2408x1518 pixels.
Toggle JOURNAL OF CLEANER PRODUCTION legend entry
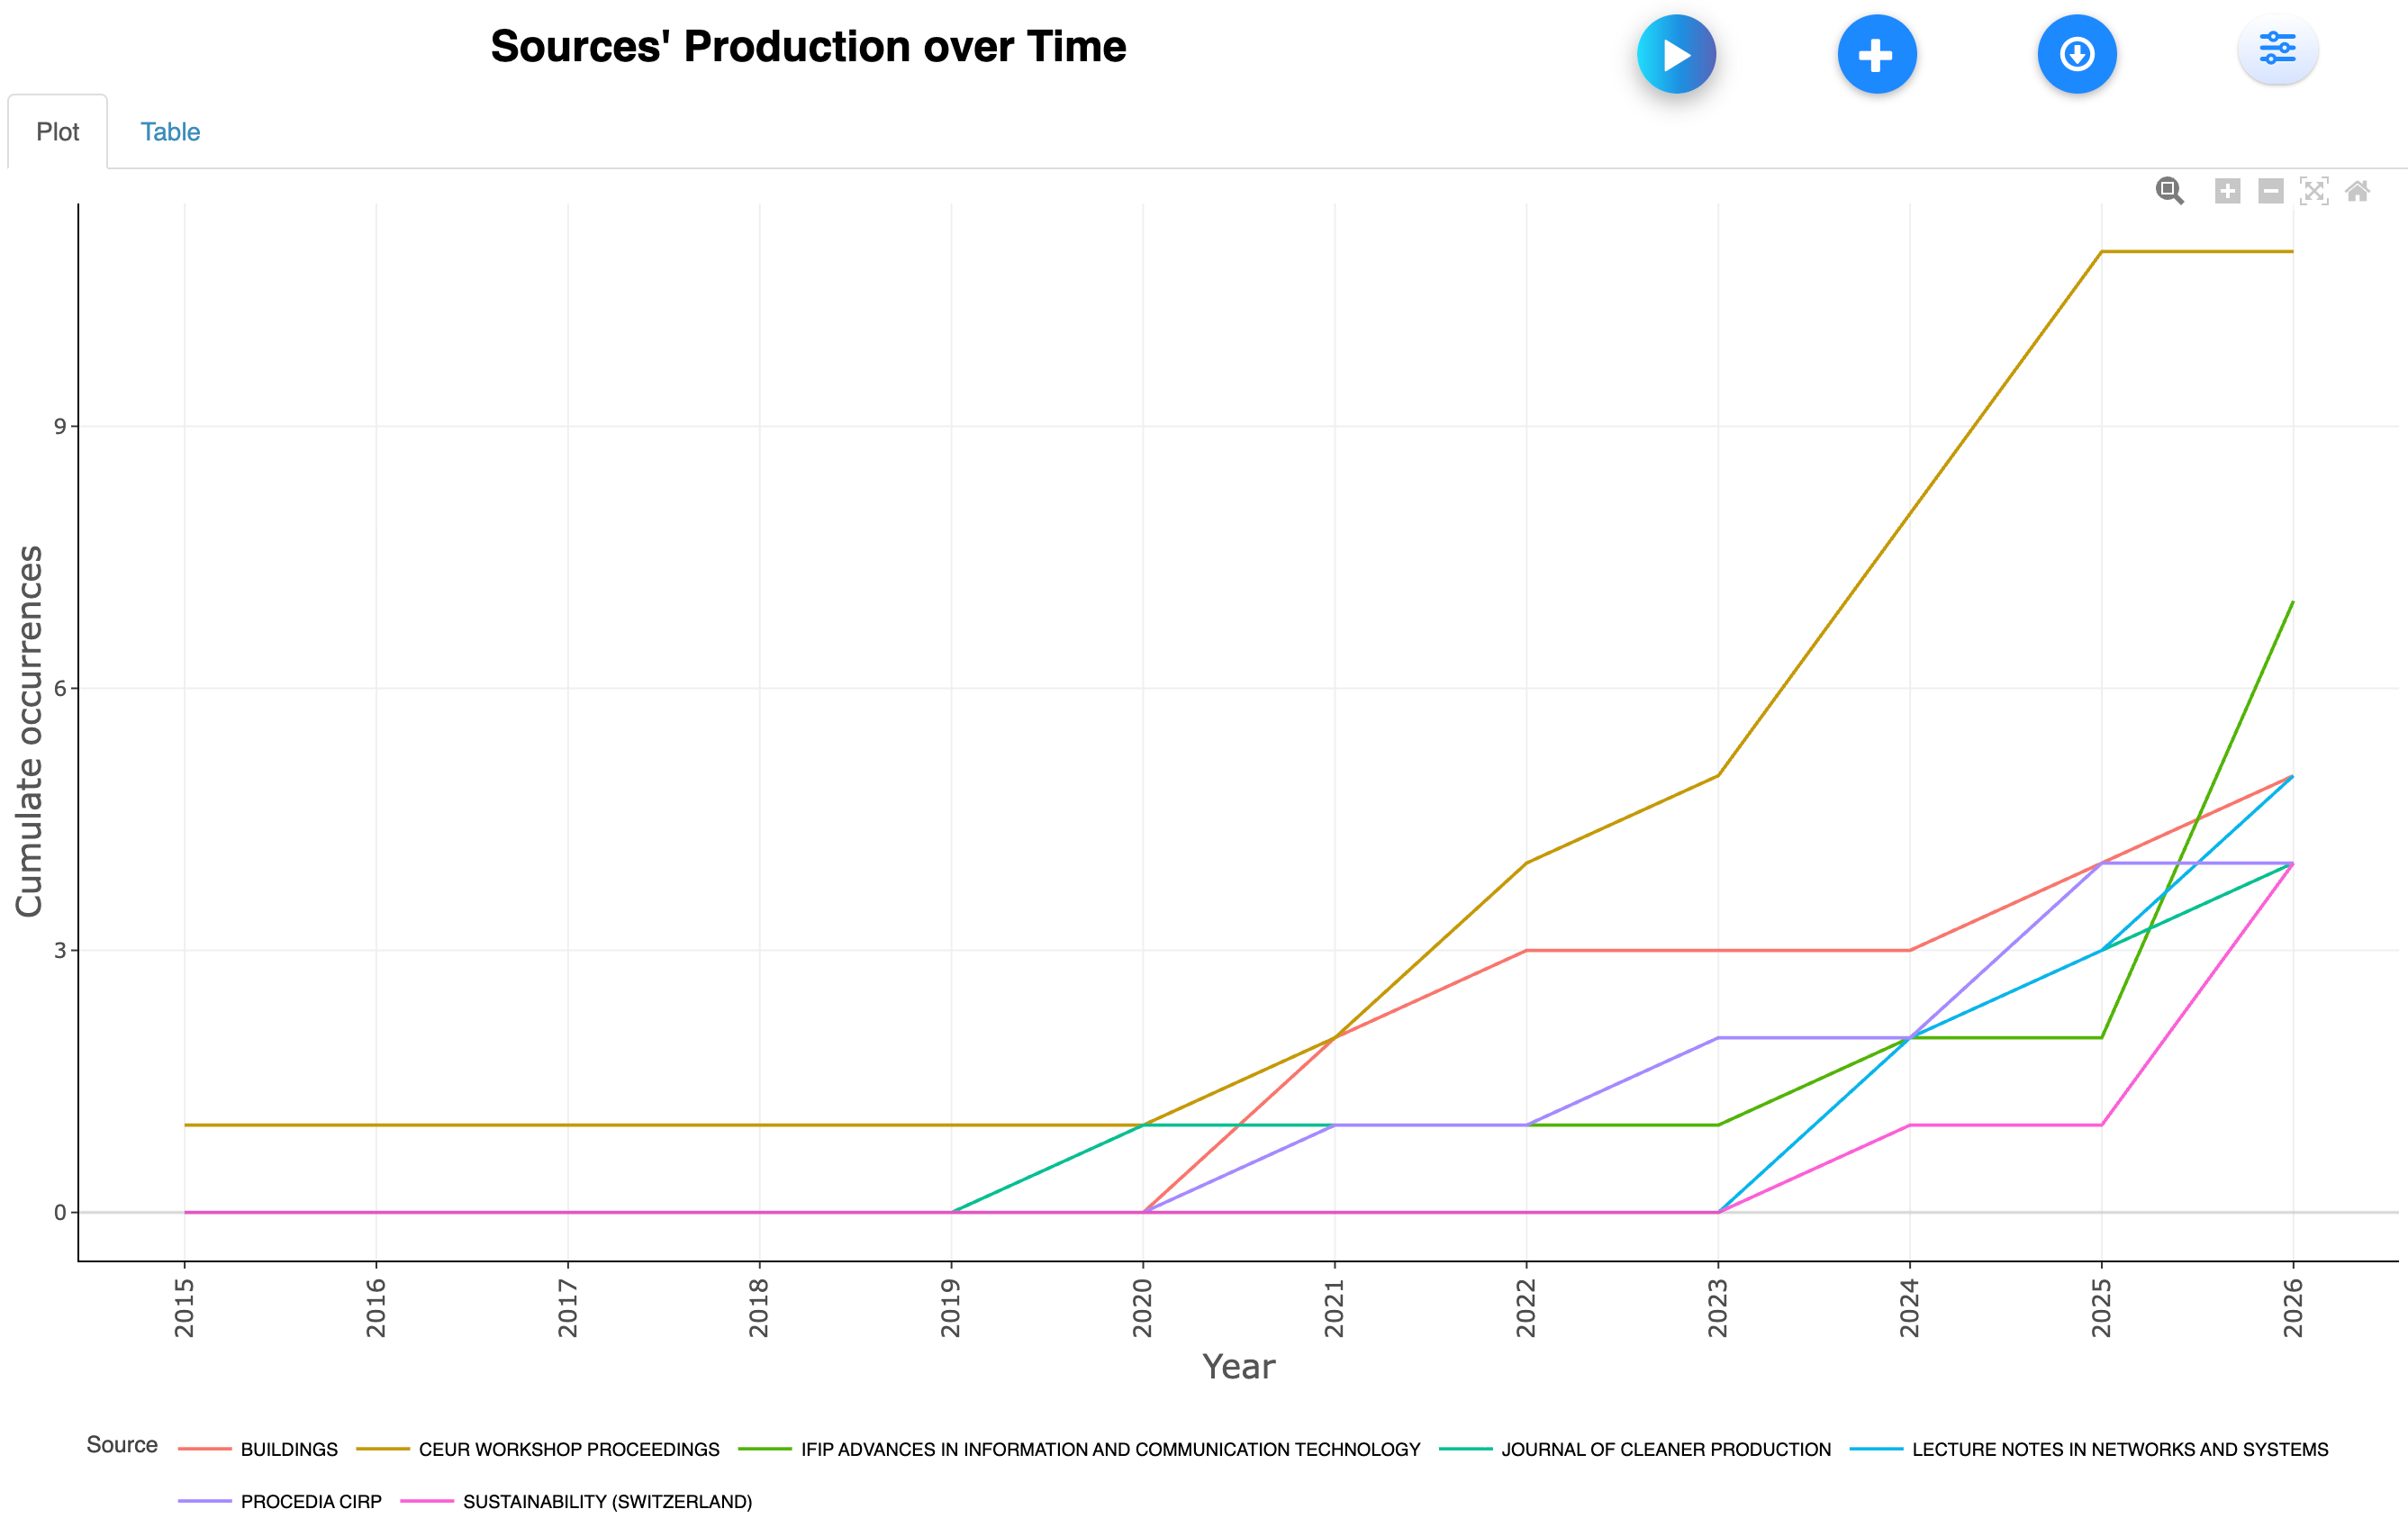1665,1449
